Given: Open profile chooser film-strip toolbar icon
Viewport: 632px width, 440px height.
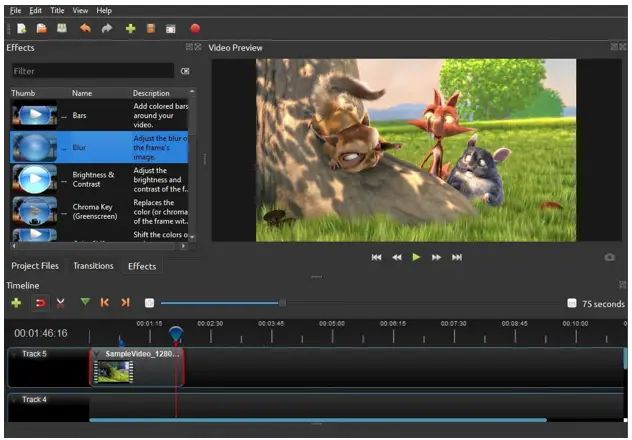Looking at the screenshot, I should pyautogui.click(x=150, y=29).
